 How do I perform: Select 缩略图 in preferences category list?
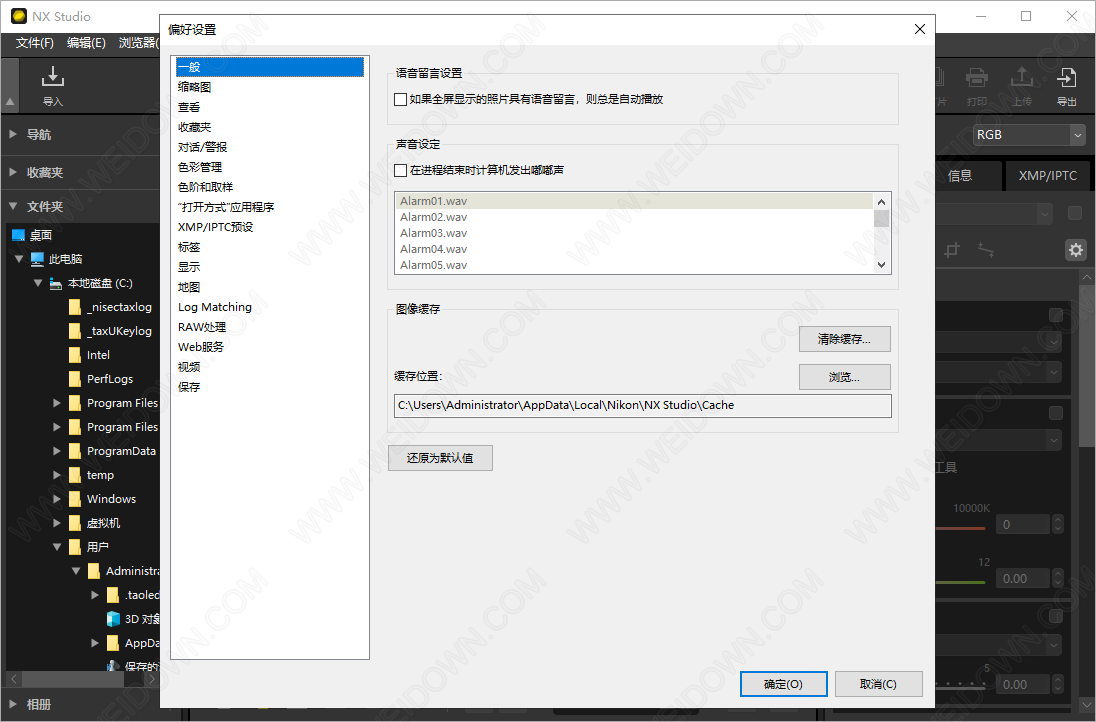point(270,87)
